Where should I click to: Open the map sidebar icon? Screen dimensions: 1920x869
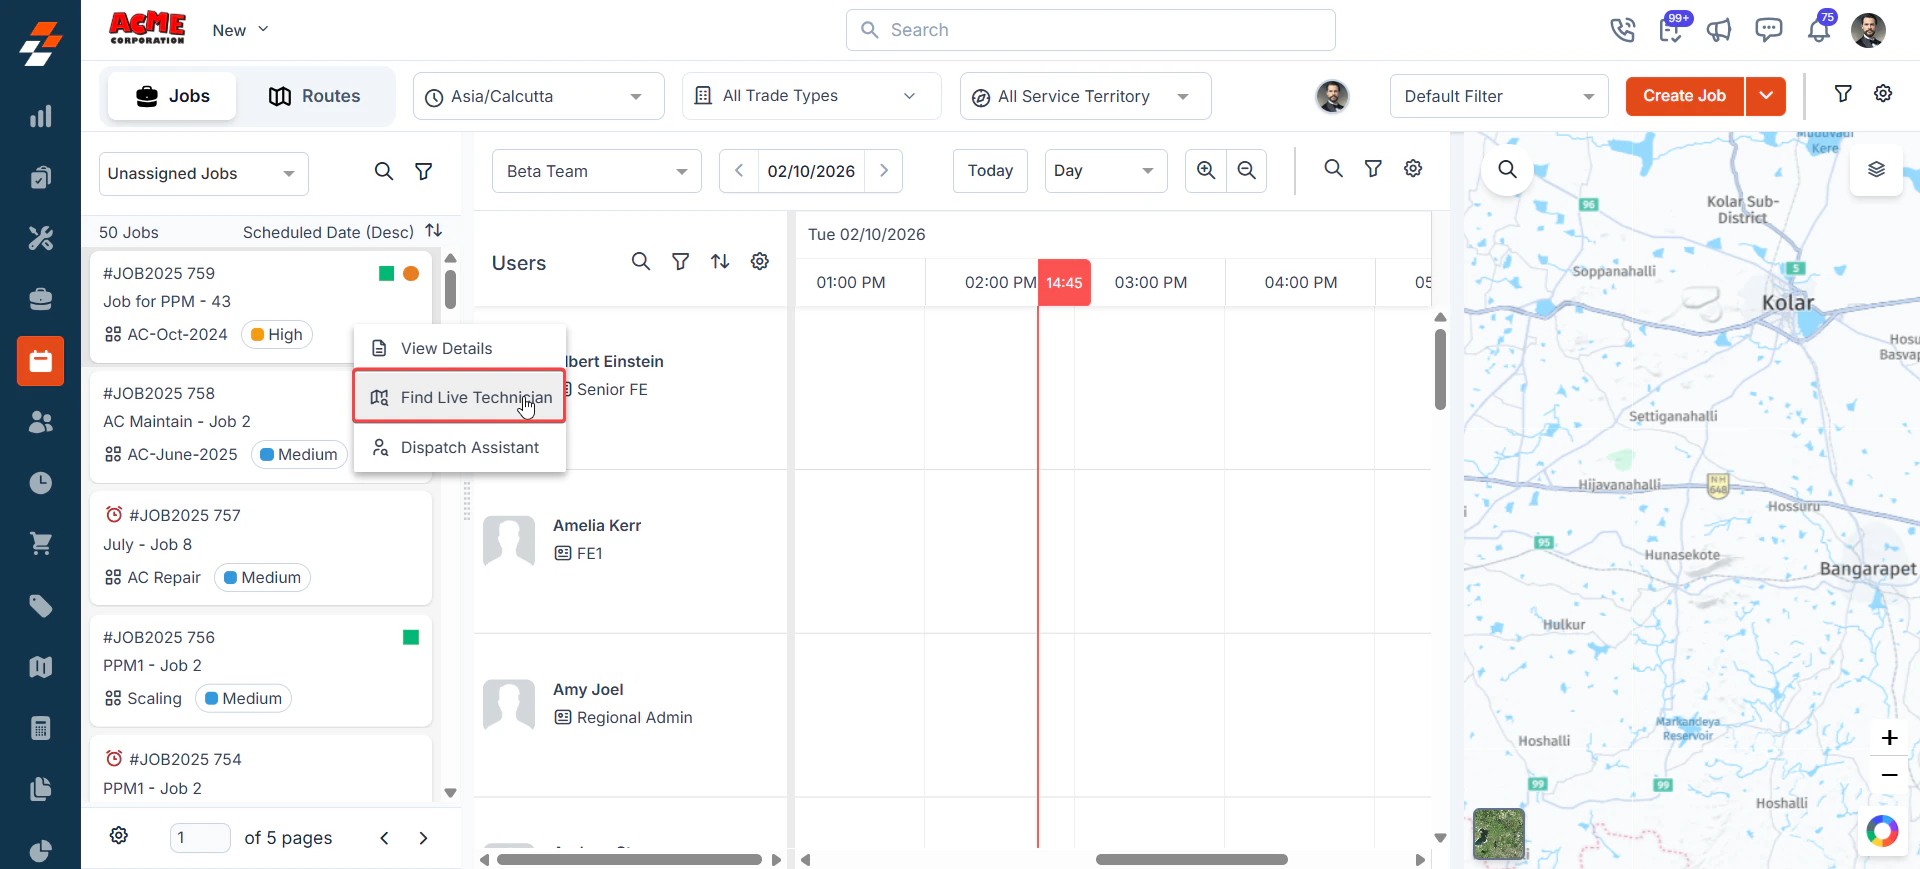40,667
